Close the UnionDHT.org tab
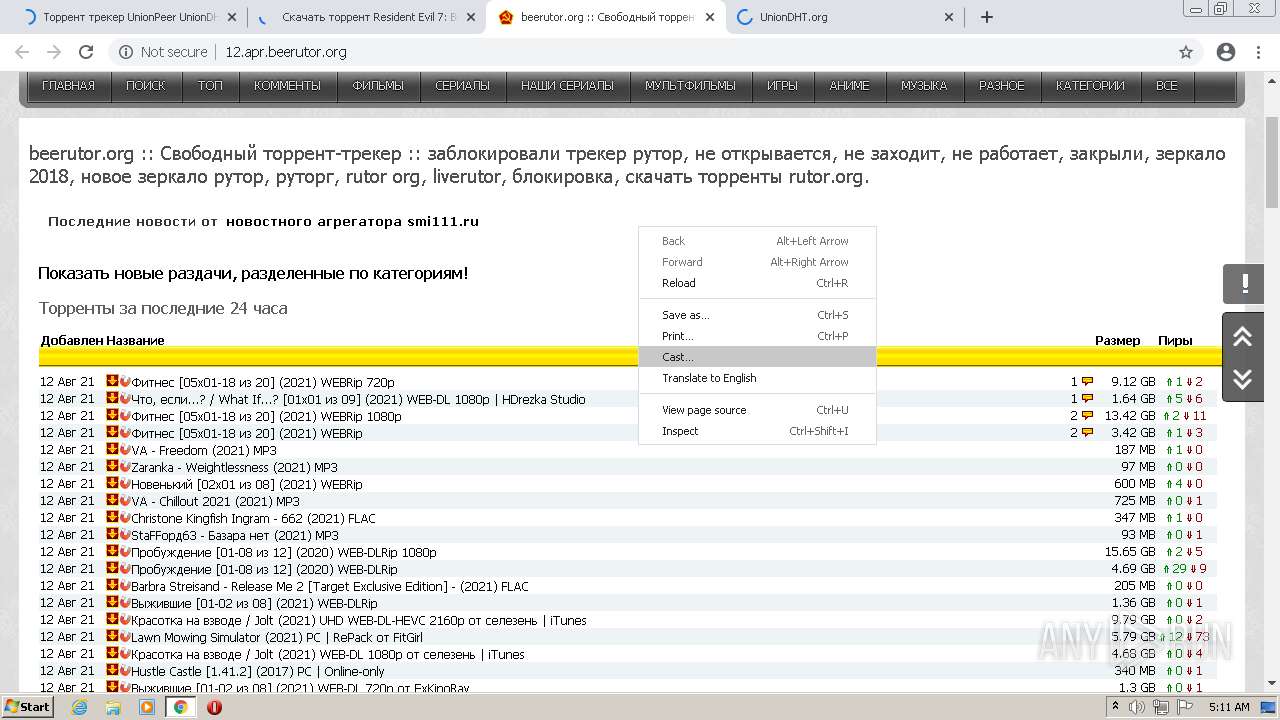This screenshot has height=720, width=1280. click(x=950, y=17)
